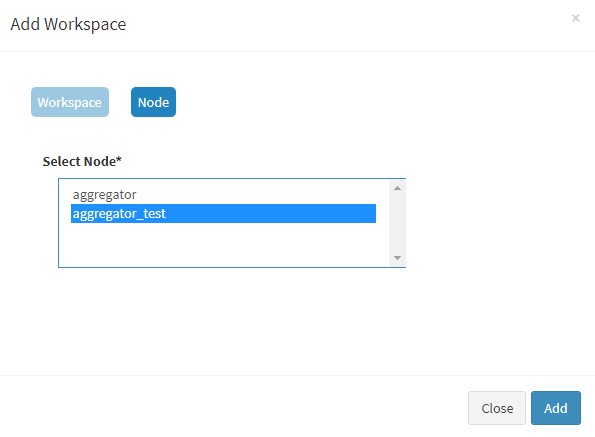595x437 pixels.
Task: Click the node list scroll-down arrow
Action: (x=397, y=258)
